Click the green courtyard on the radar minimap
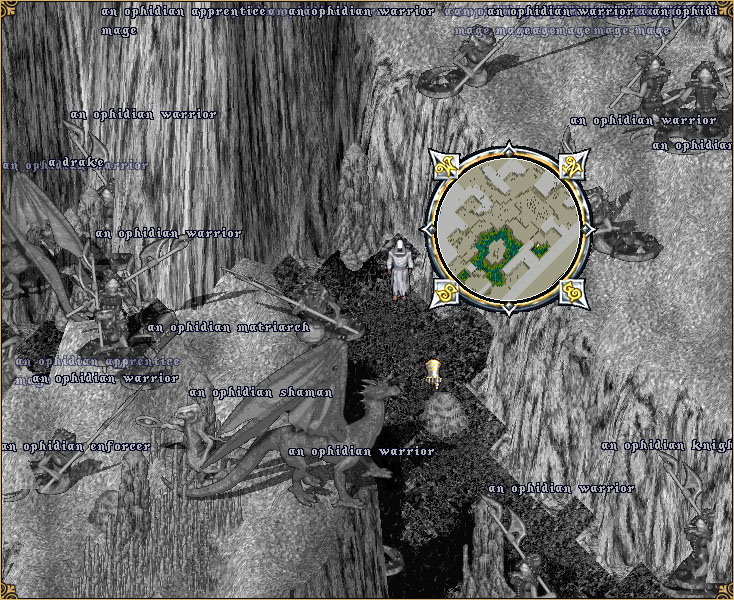 [496, 250]
